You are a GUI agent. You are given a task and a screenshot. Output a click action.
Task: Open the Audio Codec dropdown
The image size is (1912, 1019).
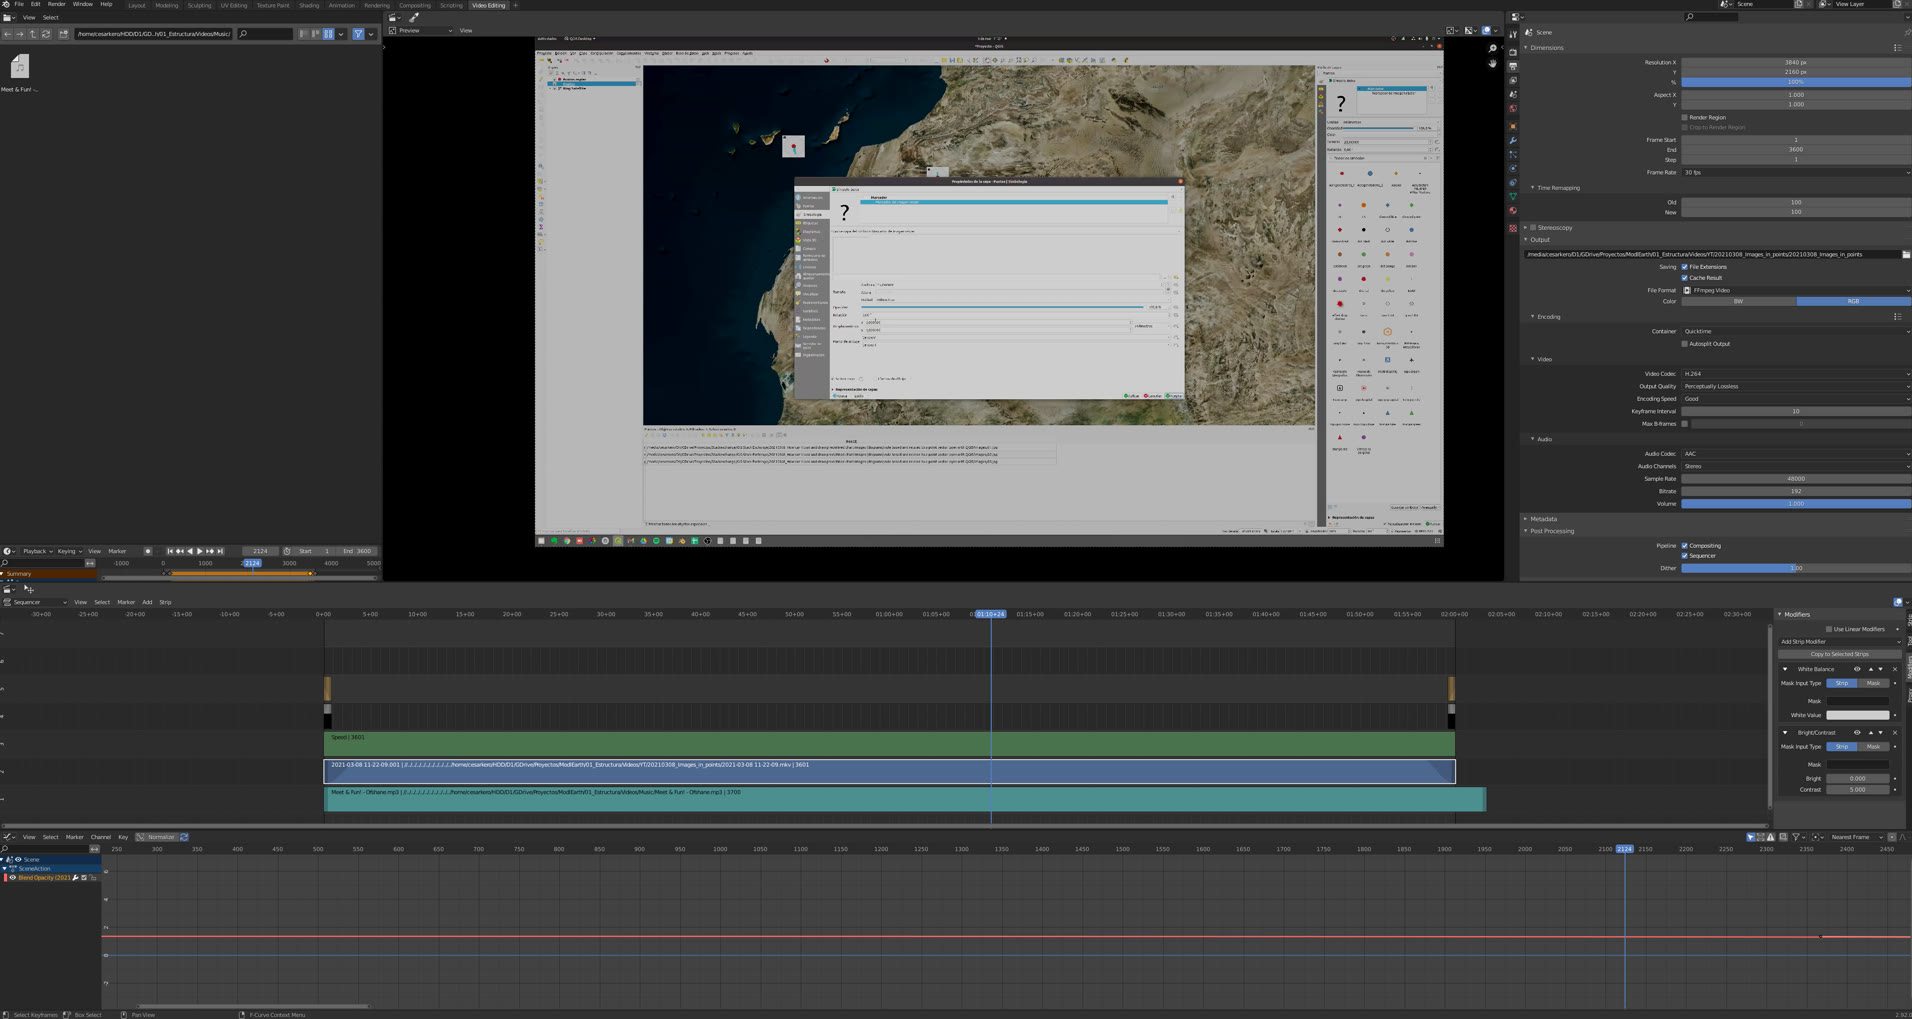1796,454
